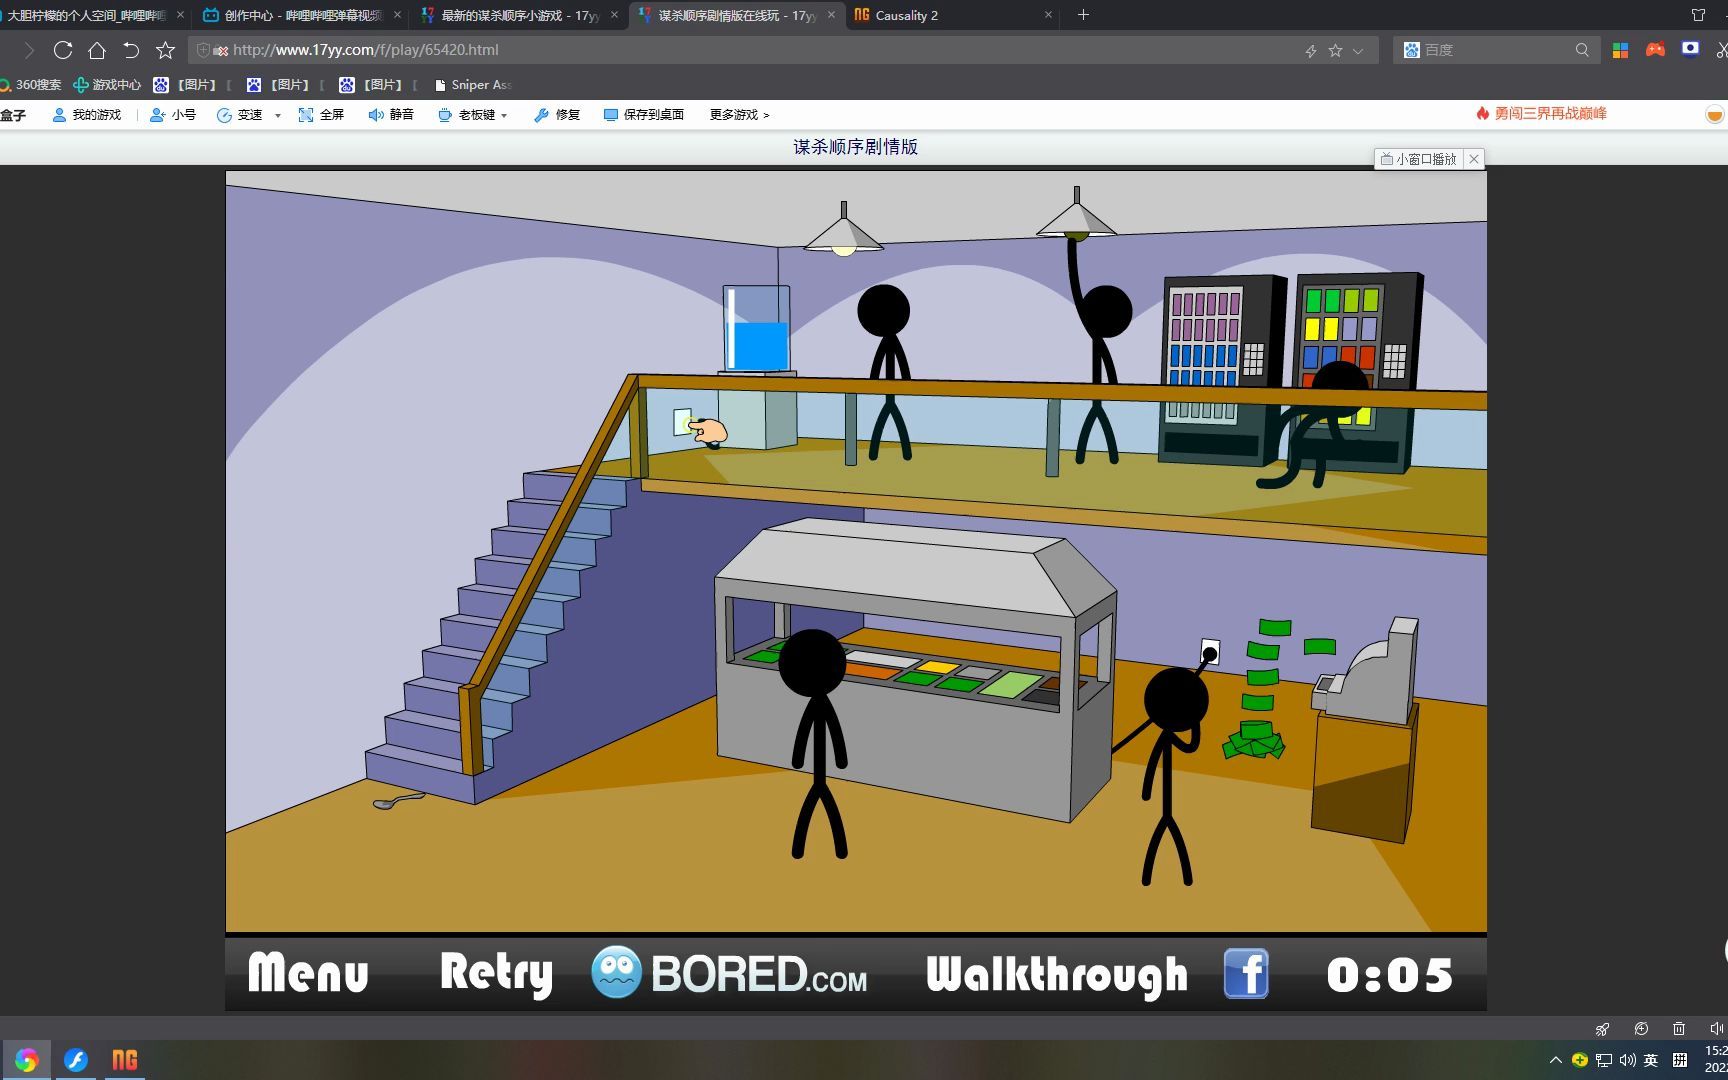
Task: Click the lightning speed-mode icon in address bar
Action: pyautogui.click(x=1311, y=50)
